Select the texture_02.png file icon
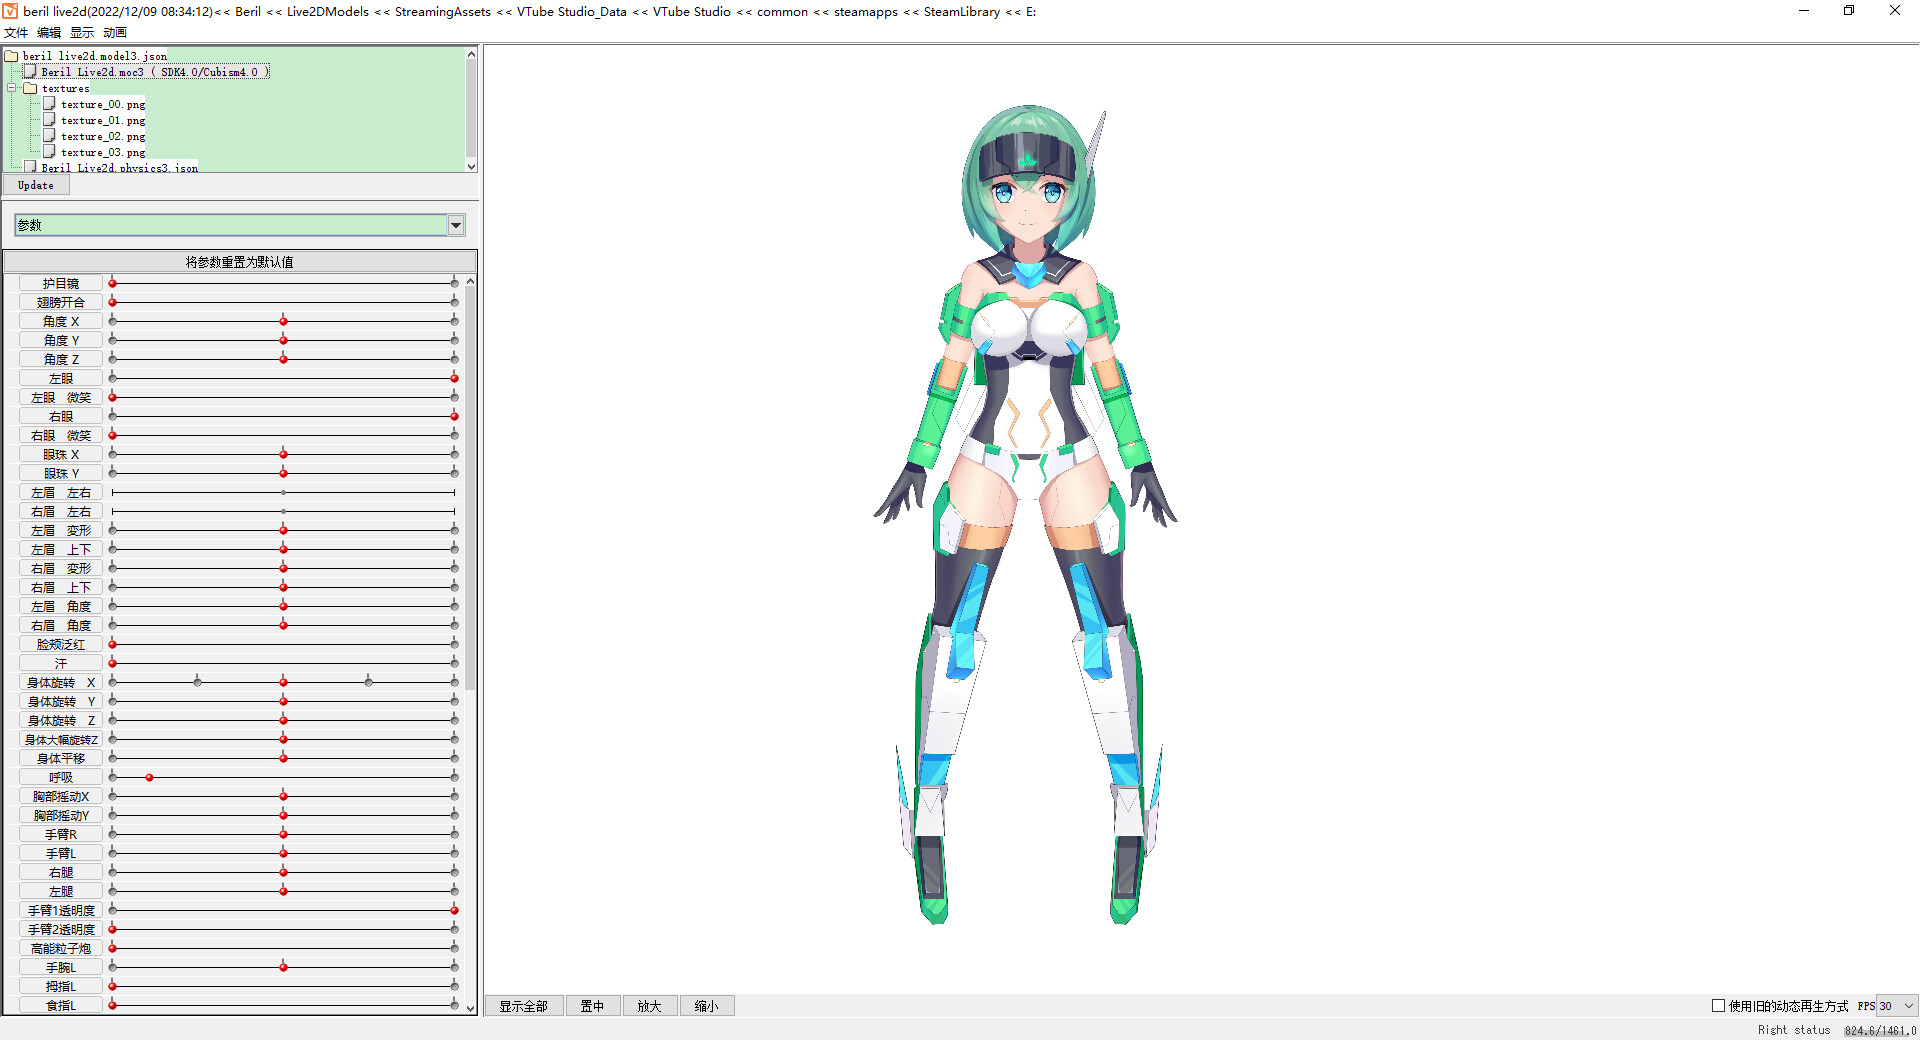Screen dimensions: 1920x1040 pos(48,136)
